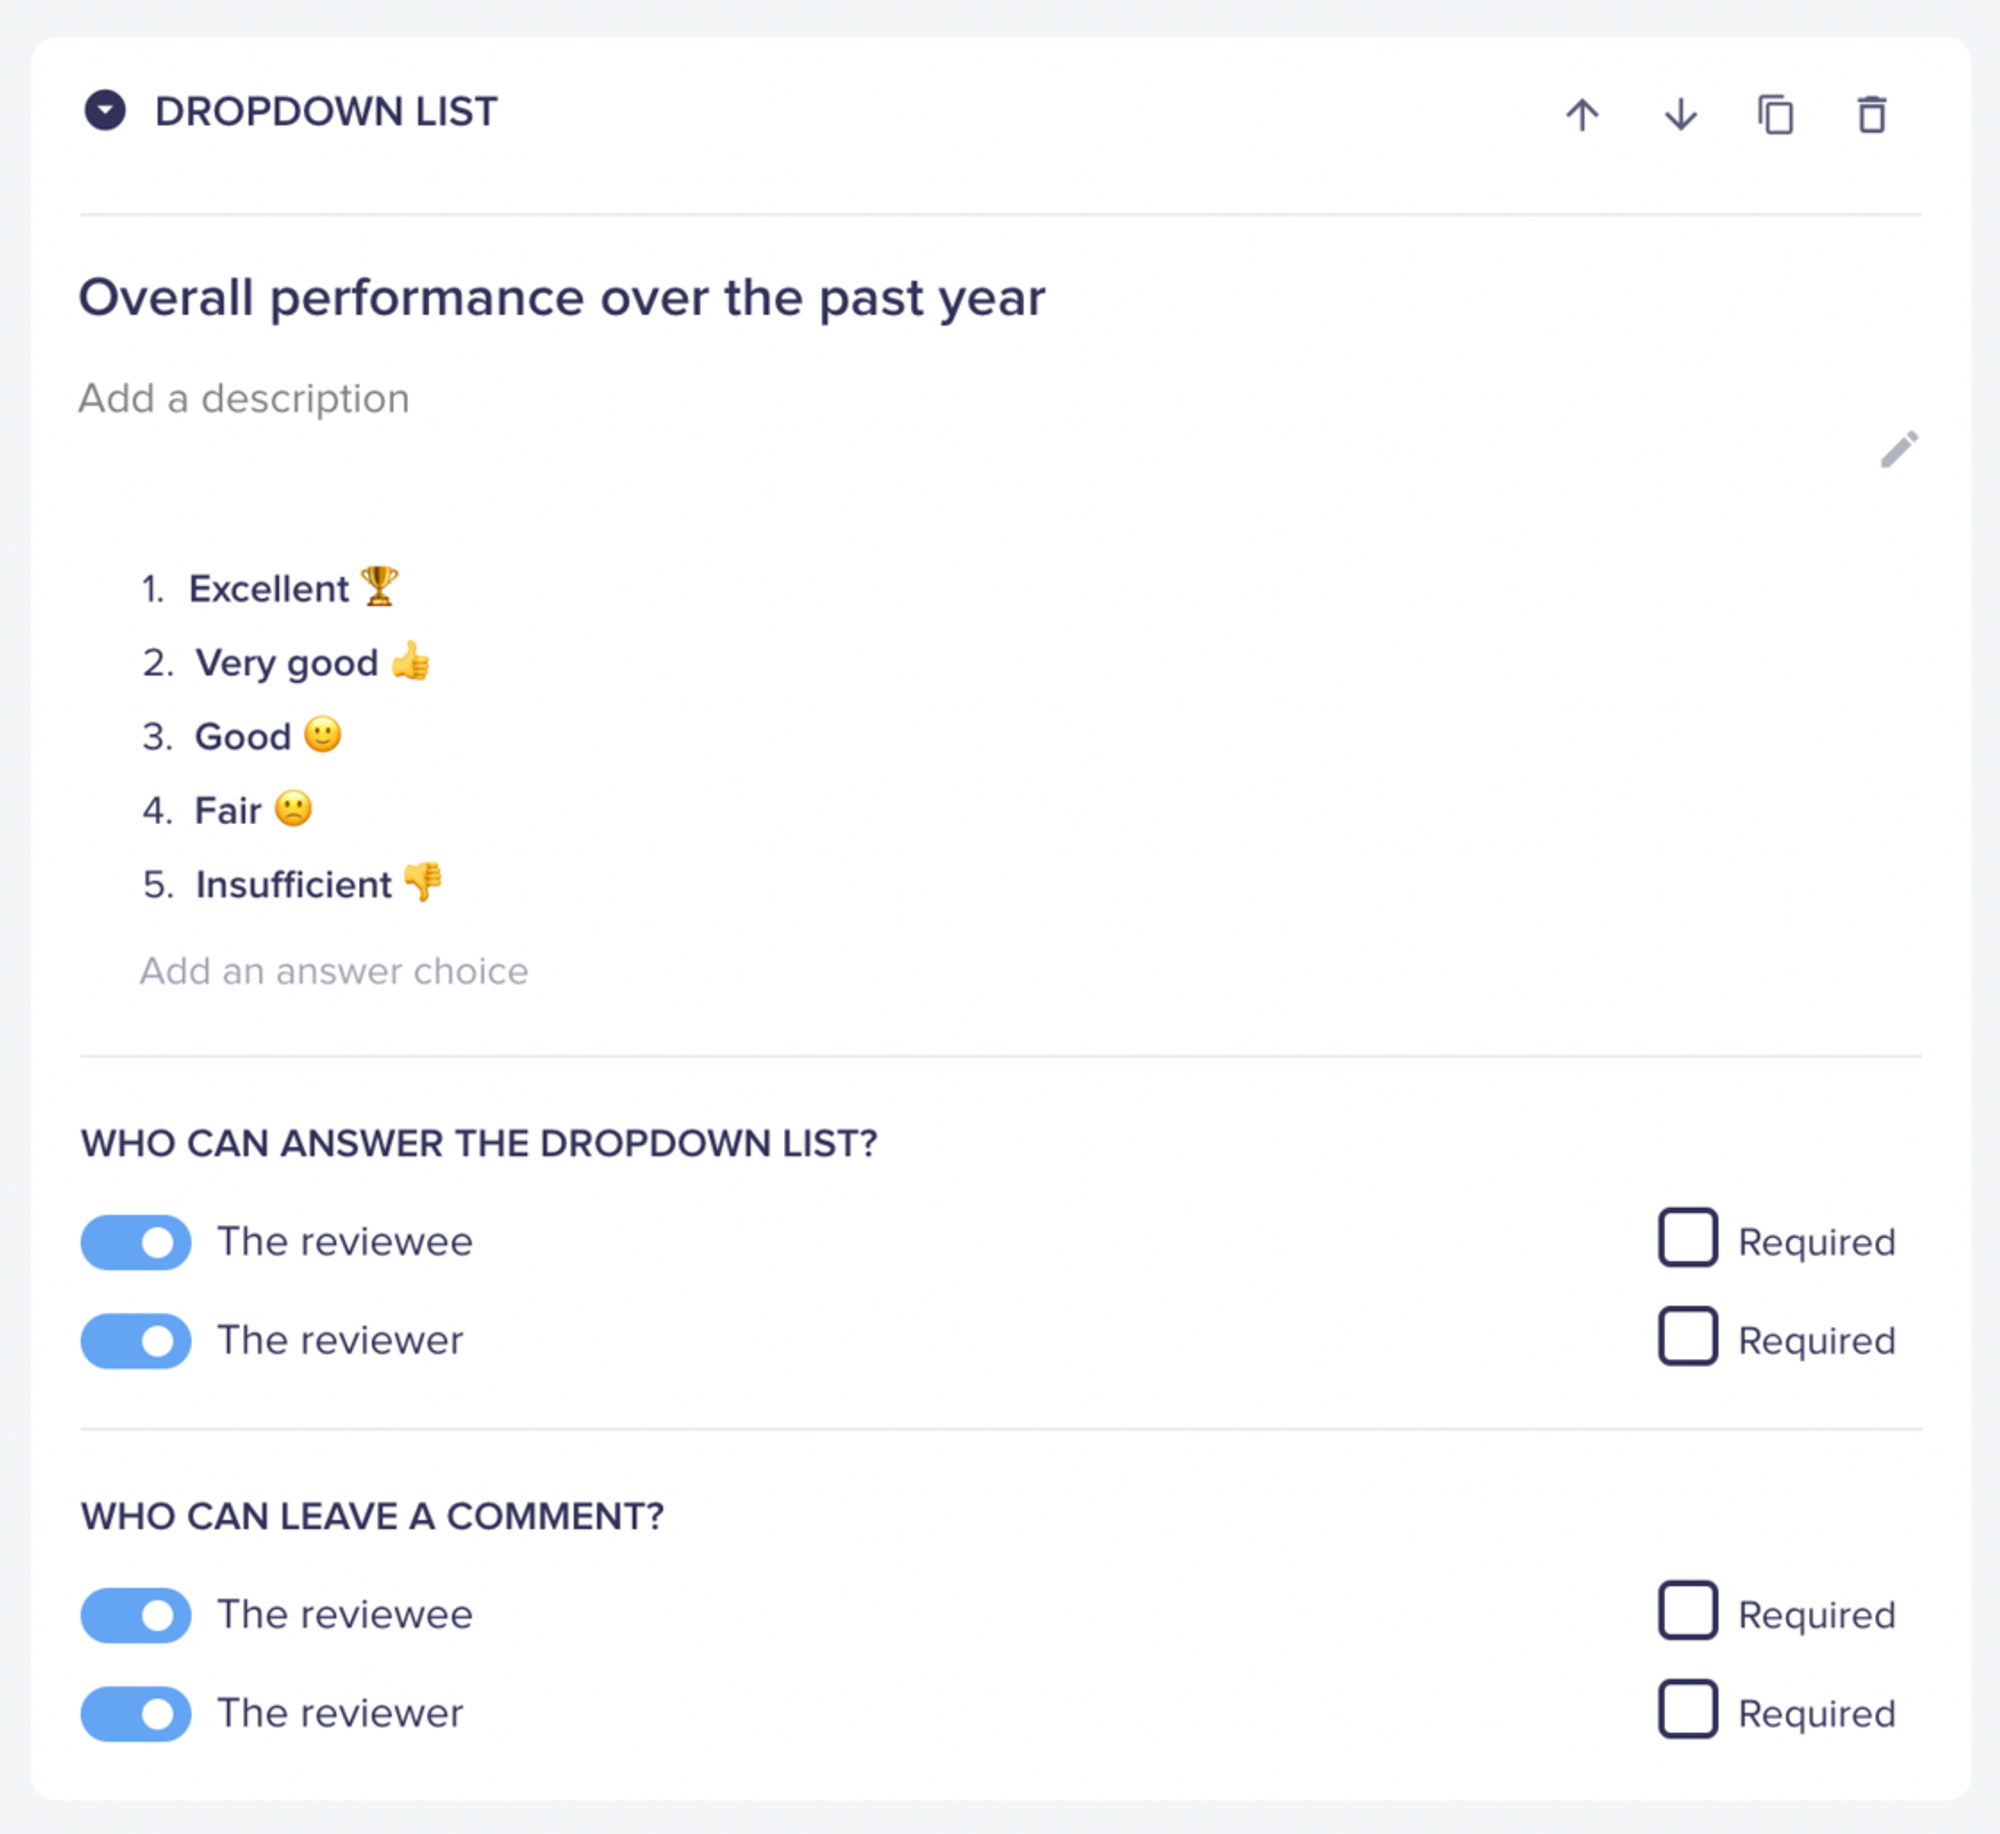
Task: Check Required for reviewer's comment
Action: pyautogui.click(x=1688, y=1709)
